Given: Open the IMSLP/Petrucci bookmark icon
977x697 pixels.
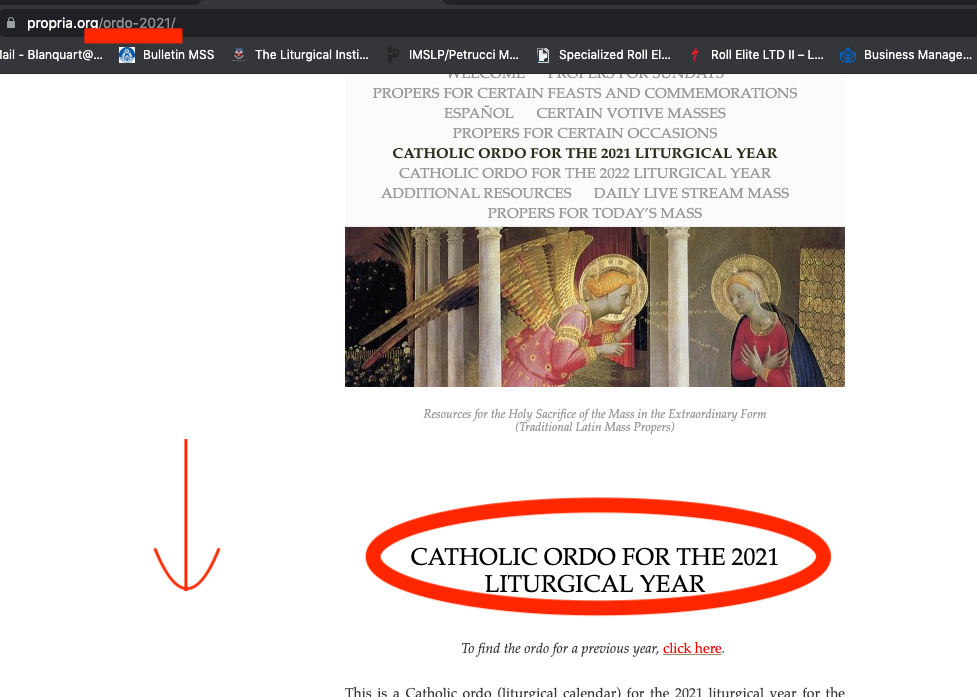Looking at the screenshot, I should pyautogui.click(x=393, y=55).
